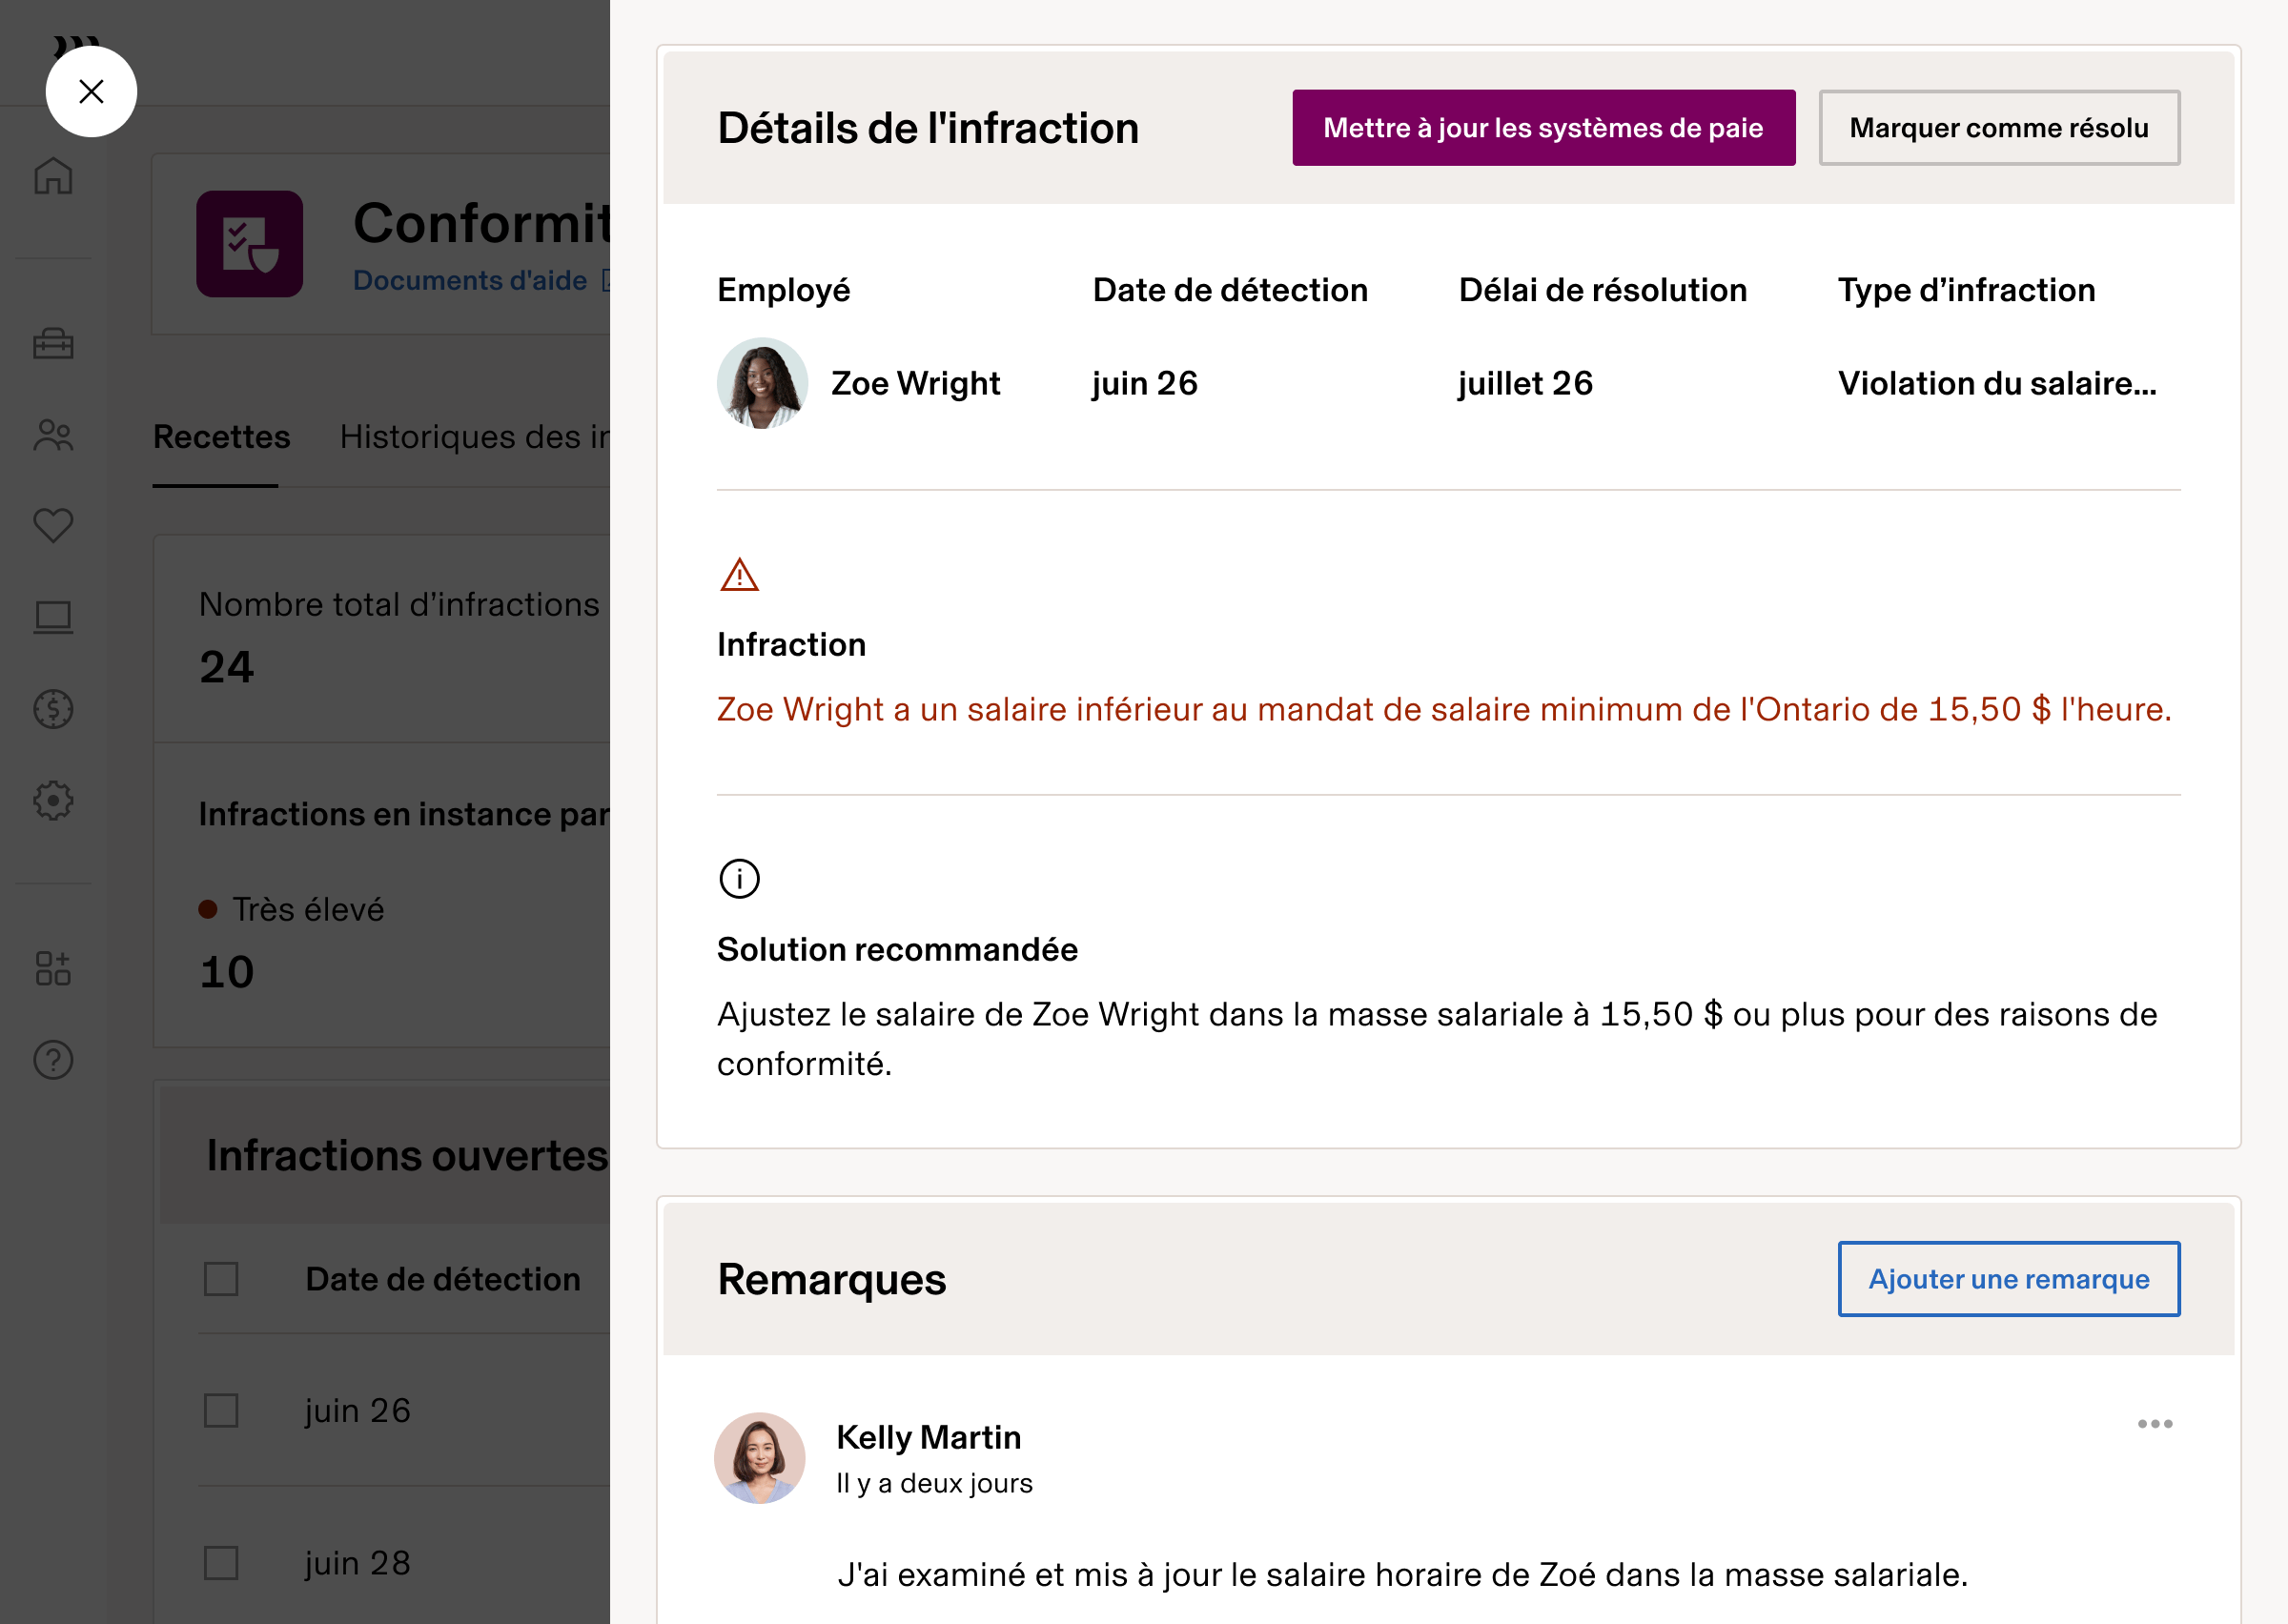2288x1624 pixels.
Task: Toggle the select-all checkbox above Date de détection
Action: (220, 1278)
